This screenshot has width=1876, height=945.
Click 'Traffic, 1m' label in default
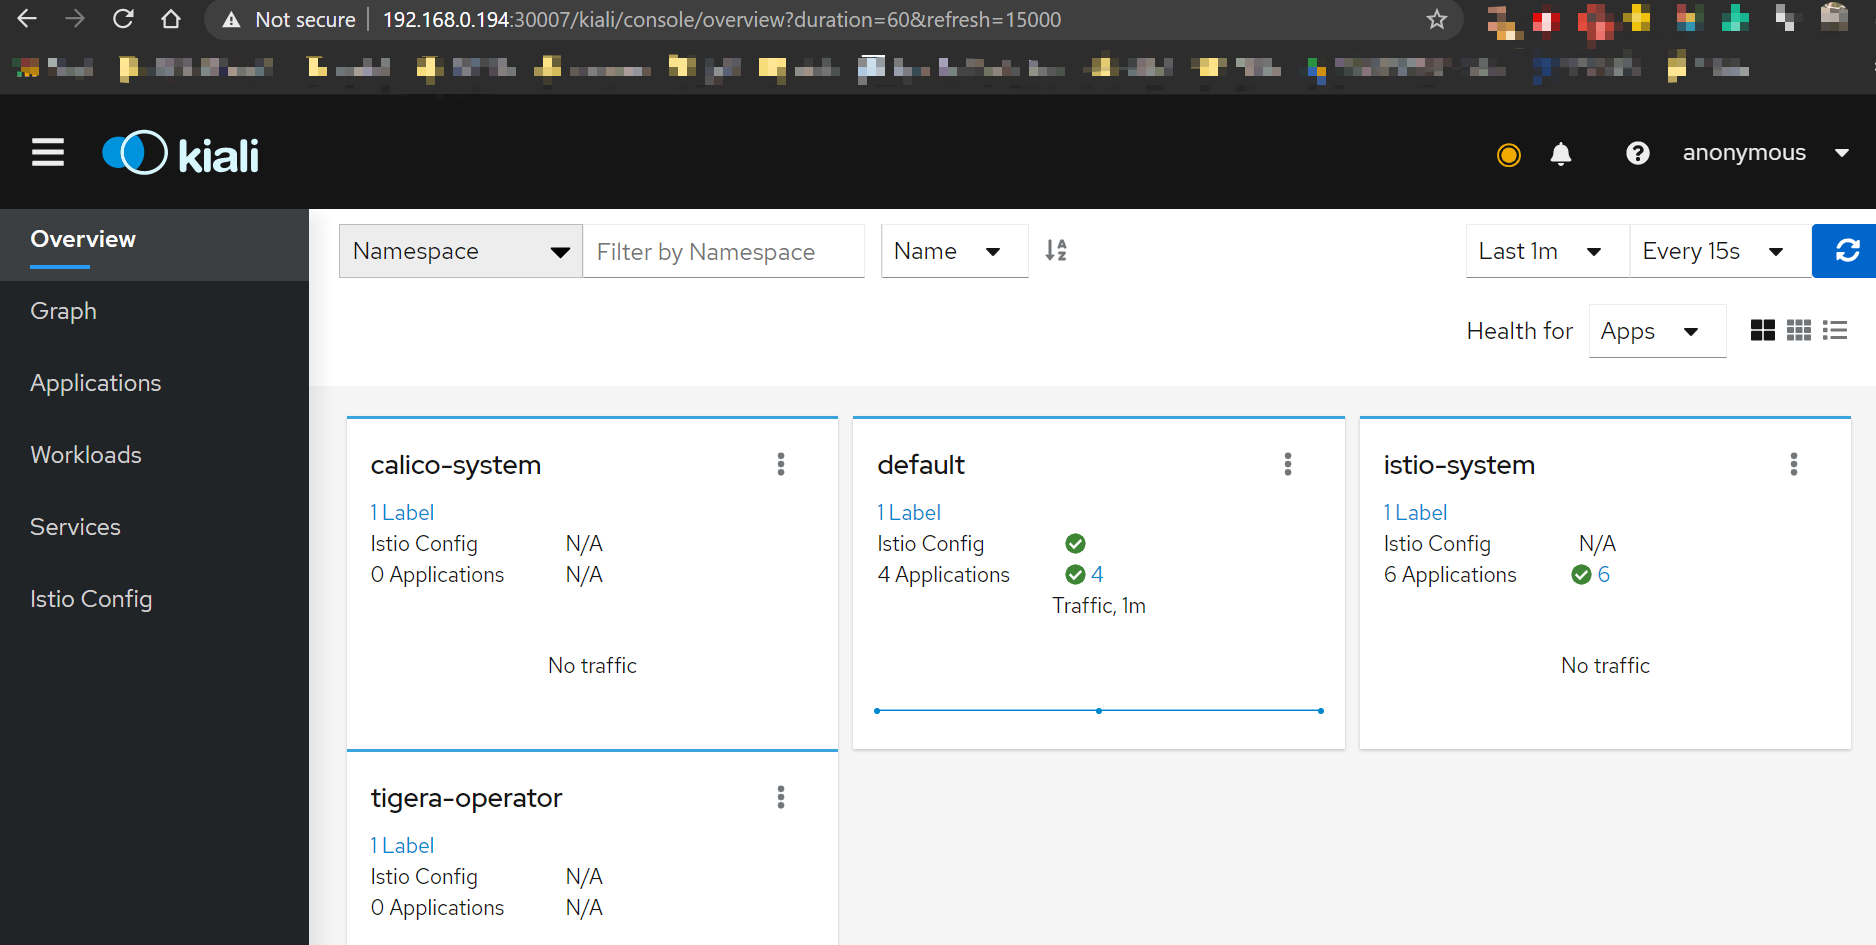tap(1099, 605)
